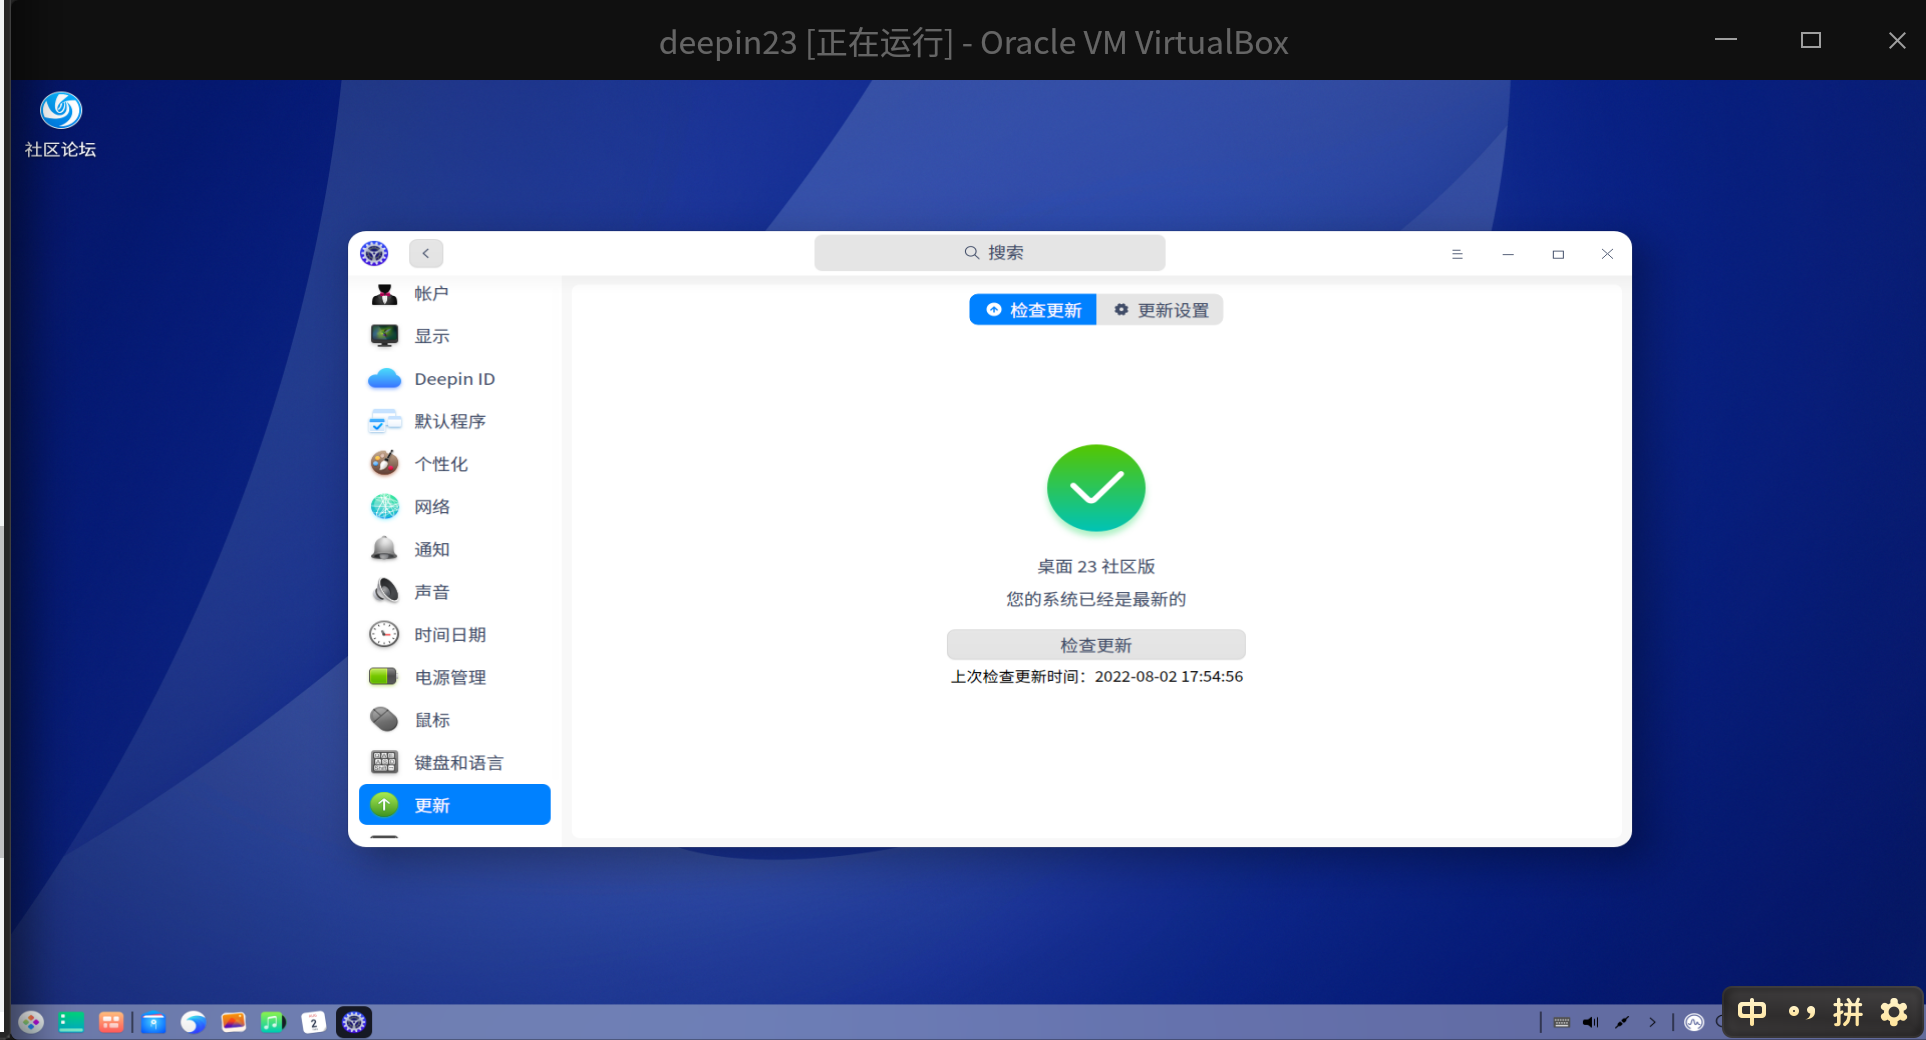This screenshot has height=1040, width=1926.
Task: Click the green show-desktop dock icon
Action: (x=71, y=1022)
